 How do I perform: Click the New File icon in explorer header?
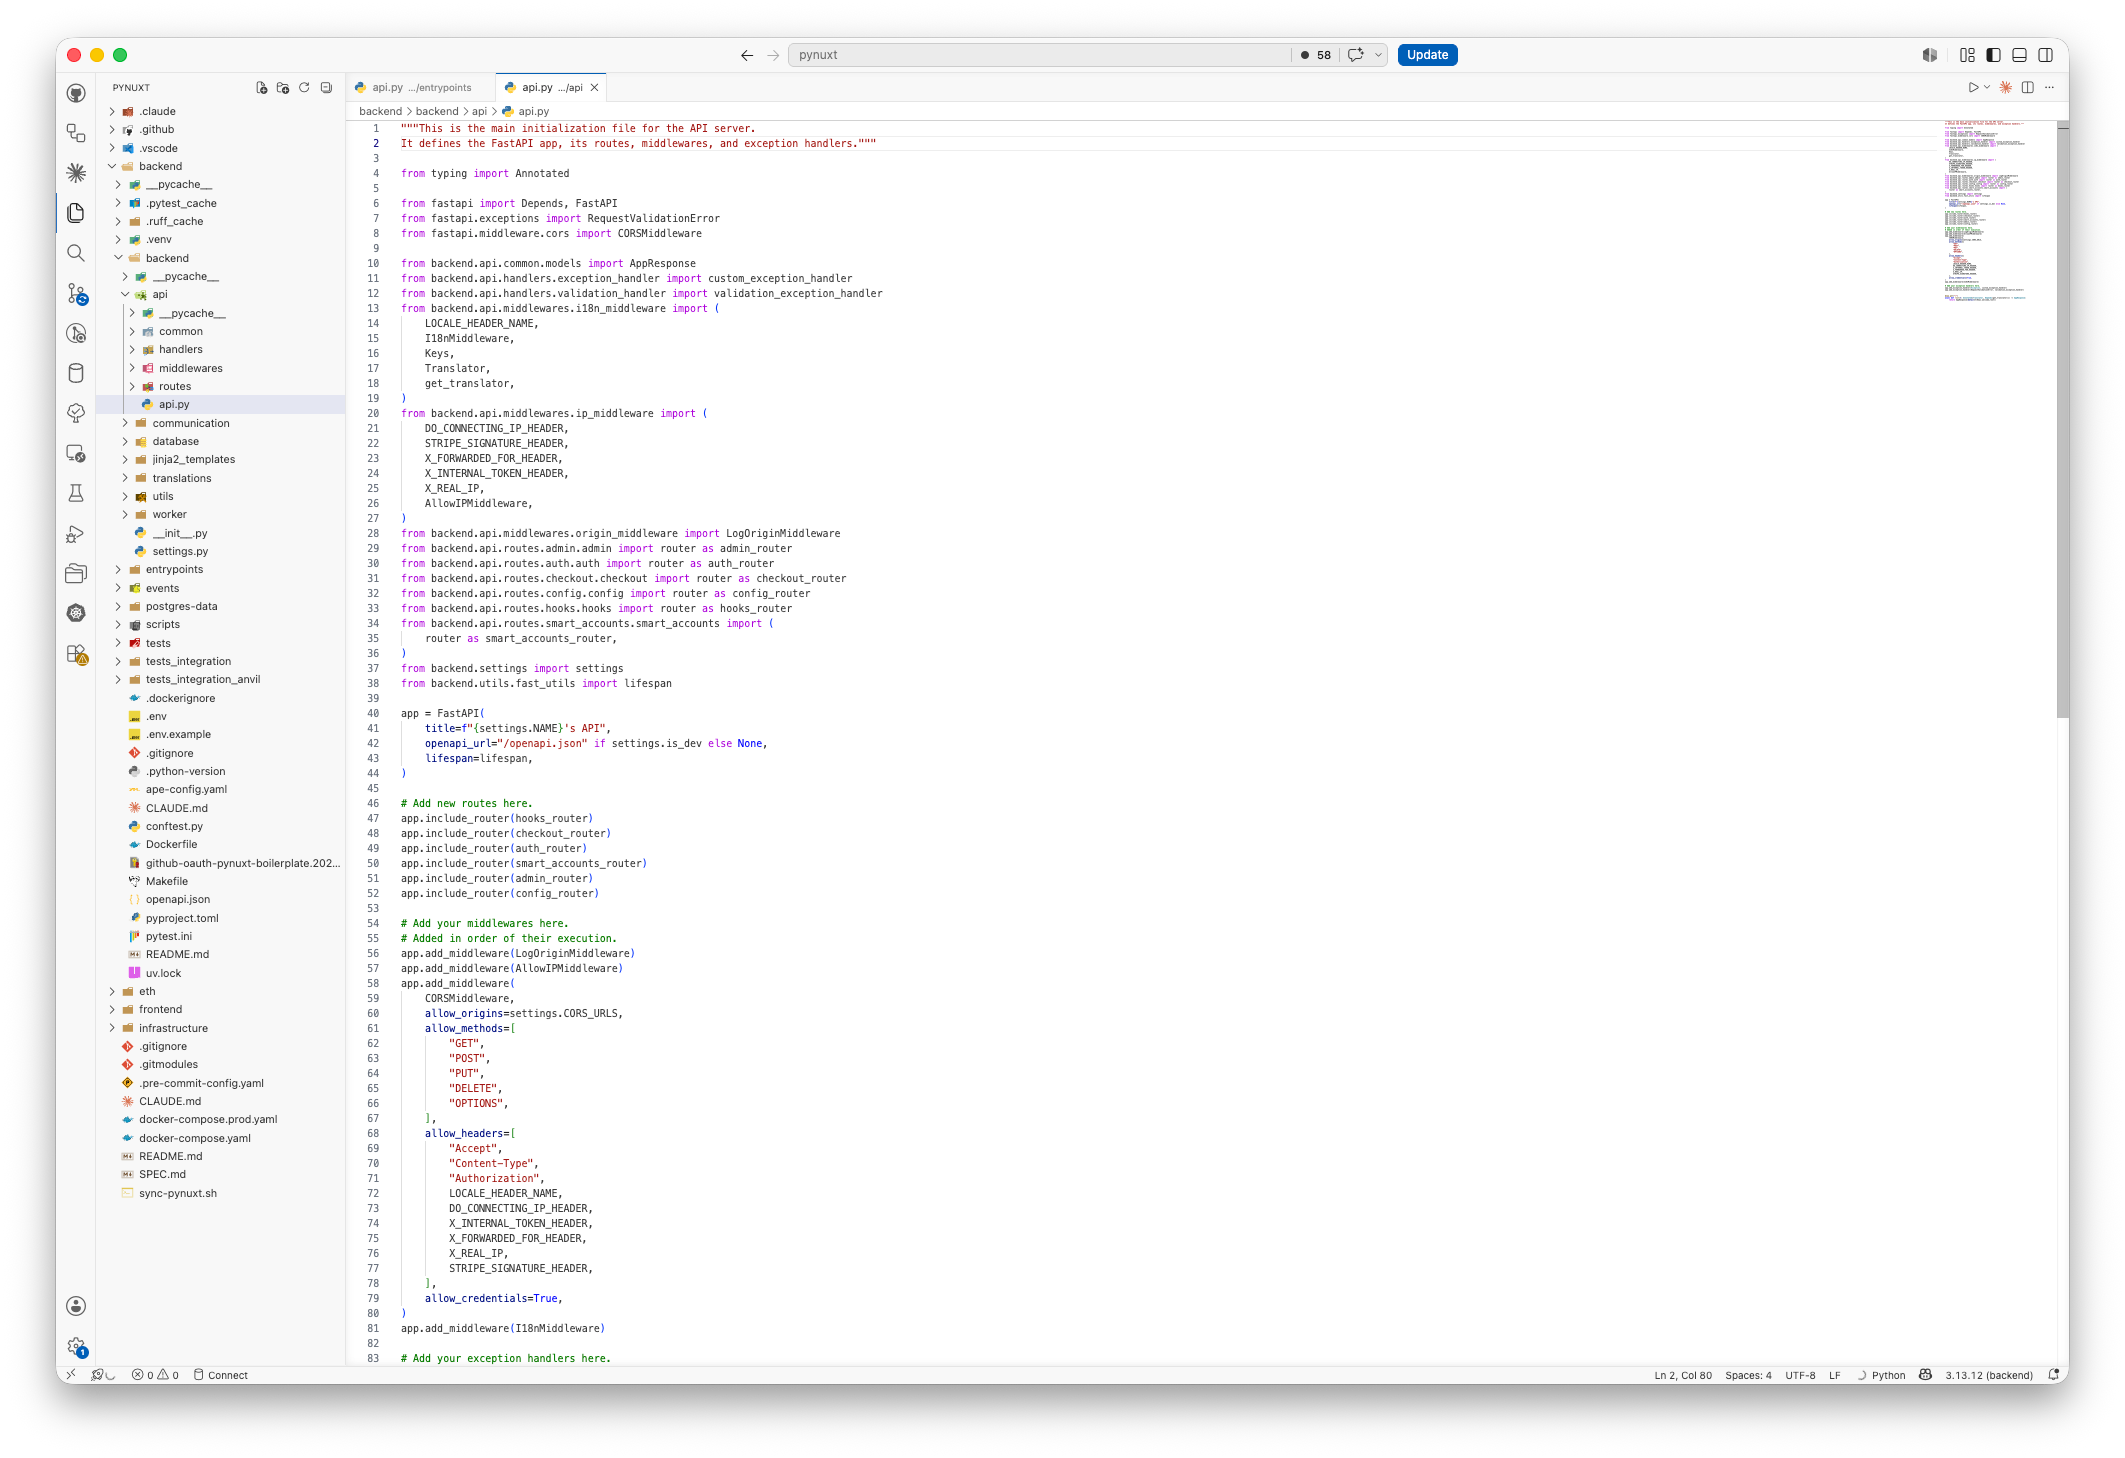pos(262,88)
